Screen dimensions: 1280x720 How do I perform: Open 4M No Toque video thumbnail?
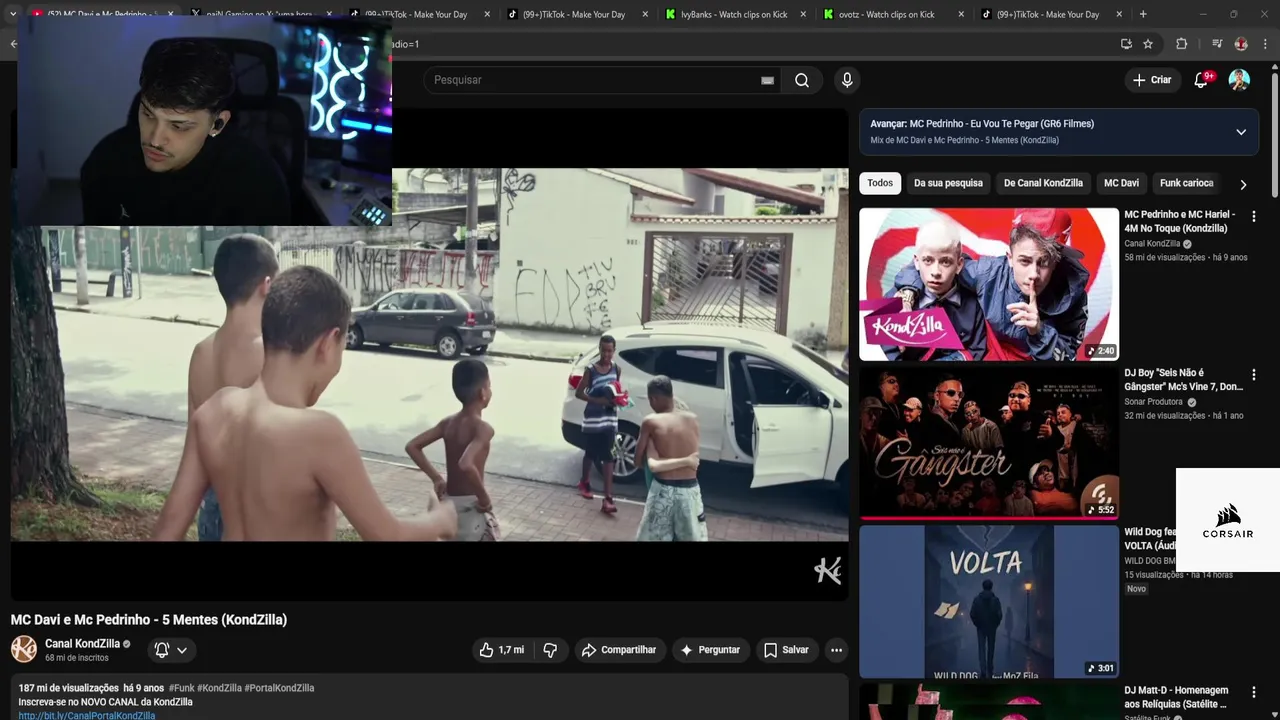989,284
